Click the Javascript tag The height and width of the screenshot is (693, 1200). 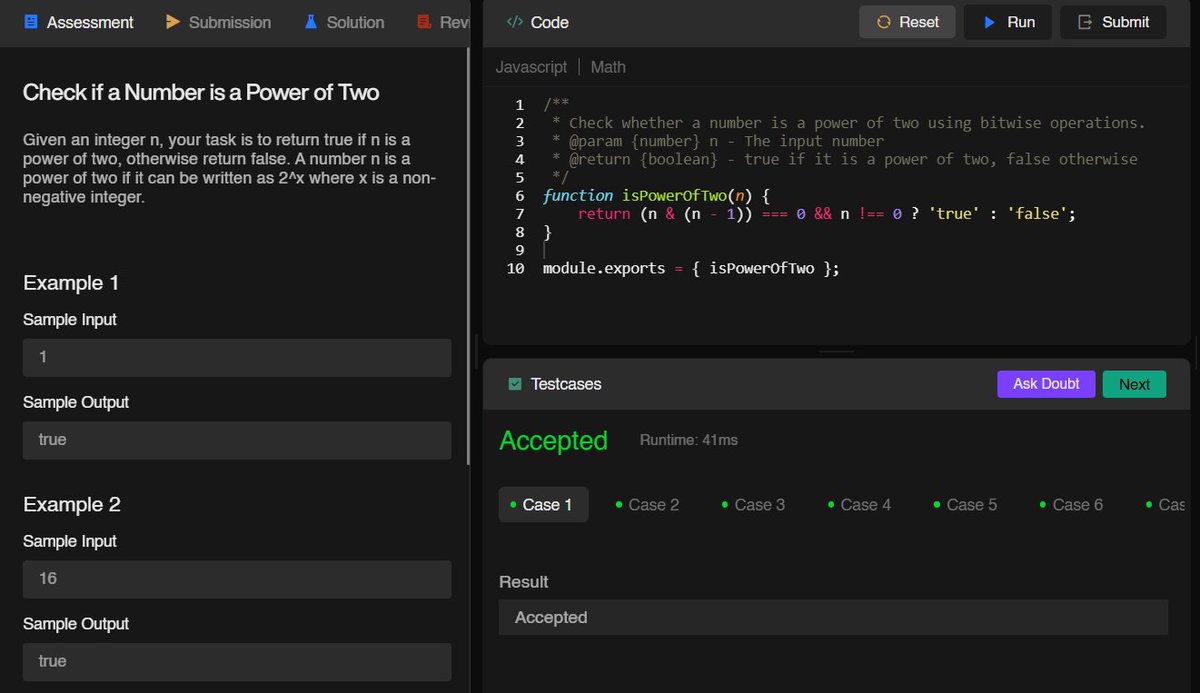[x=531, y=67]
